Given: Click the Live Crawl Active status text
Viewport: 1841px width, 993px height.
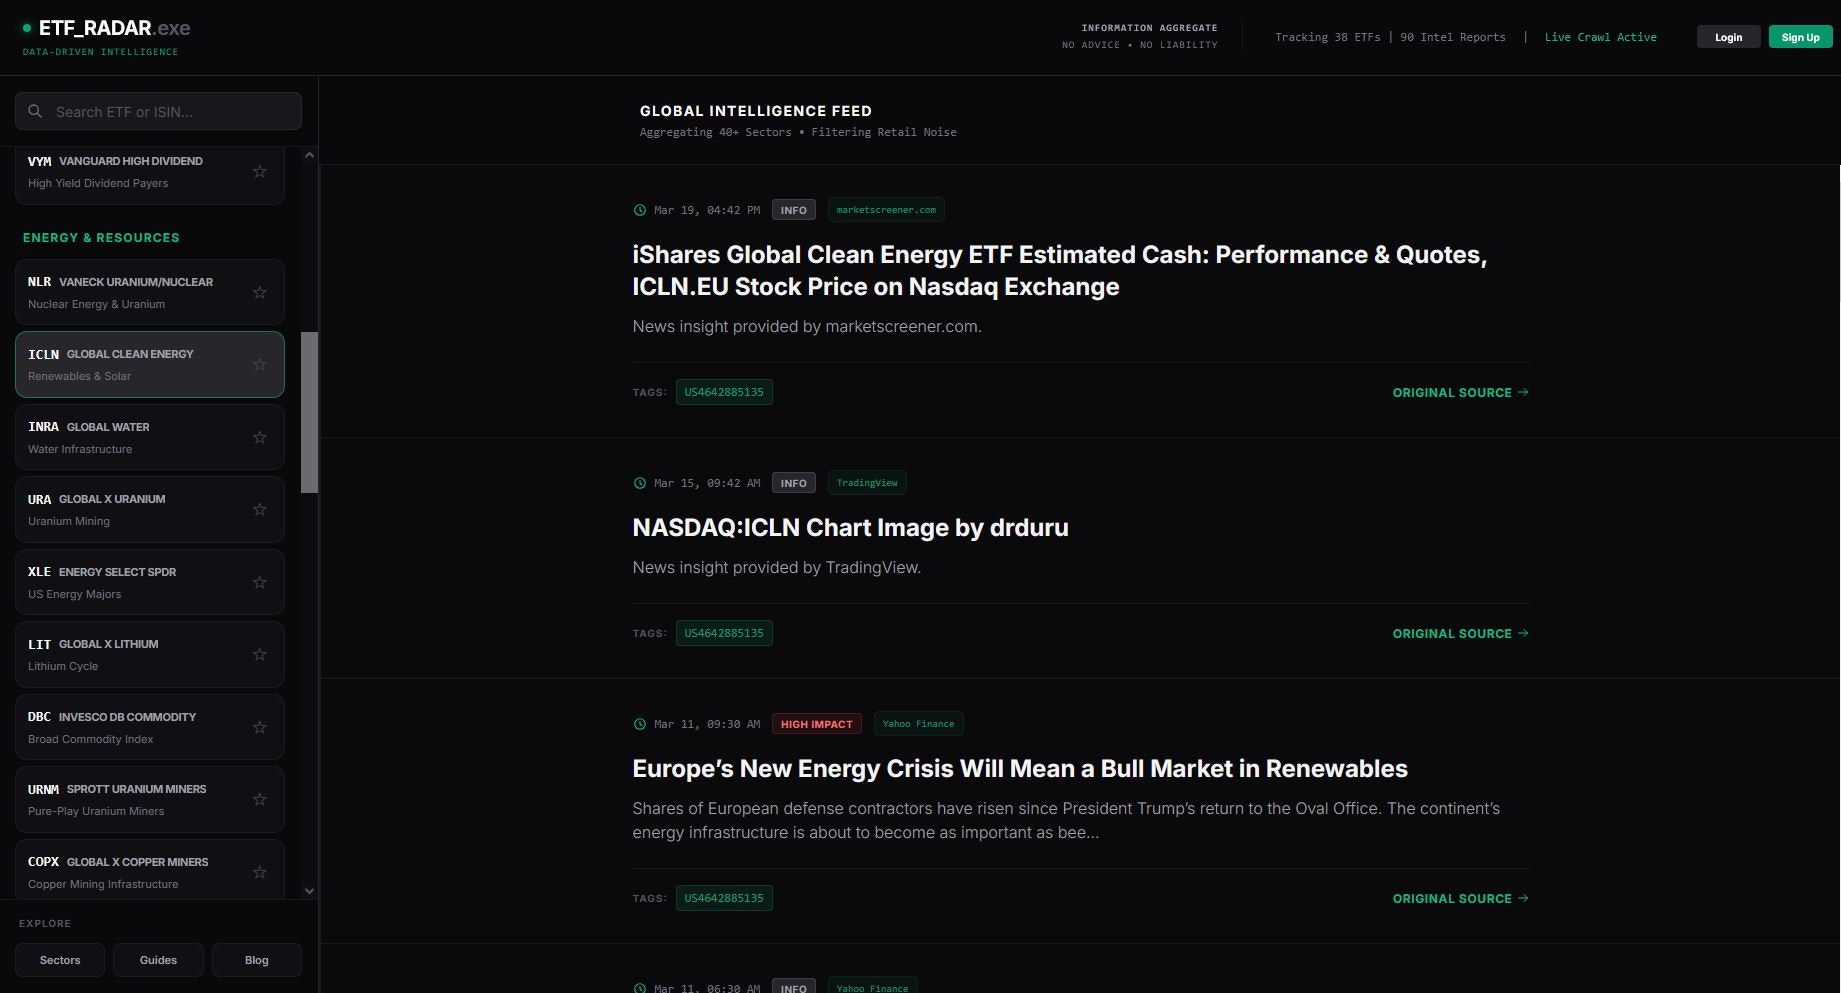Looking at the screenshot, I should pyautogui.click(x=1600, y=37).
